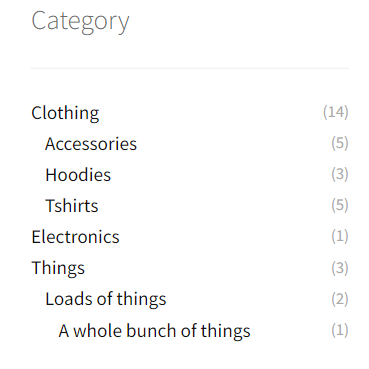The width and height of the screenshot is (369, 369).
Task: Go to the Hoodies subcategory
Action: coord(78,175)
